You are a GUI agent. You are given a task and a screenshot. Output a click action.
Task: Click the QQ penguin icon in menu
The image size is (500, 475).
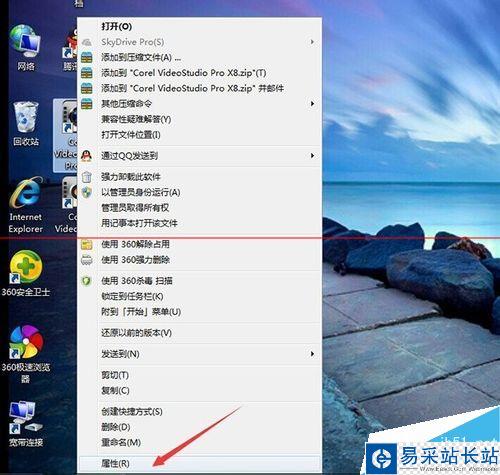pyautogui.click(x=86, y=156)
